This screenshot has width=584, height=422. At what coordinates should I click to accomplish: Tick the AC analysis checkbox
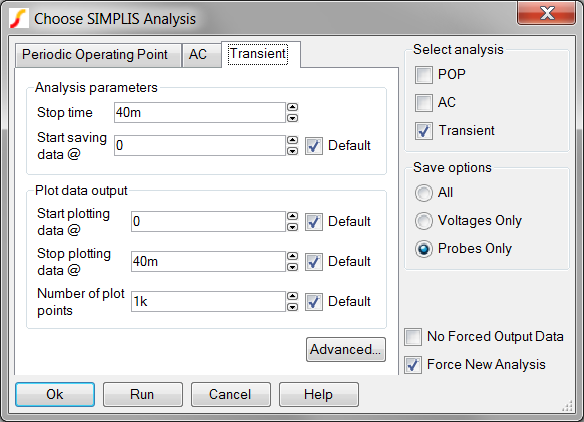[x=424, y=102]
